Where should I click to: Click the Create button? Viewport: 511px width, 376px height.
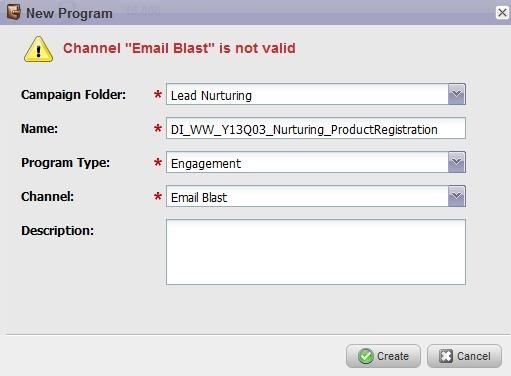383,356
